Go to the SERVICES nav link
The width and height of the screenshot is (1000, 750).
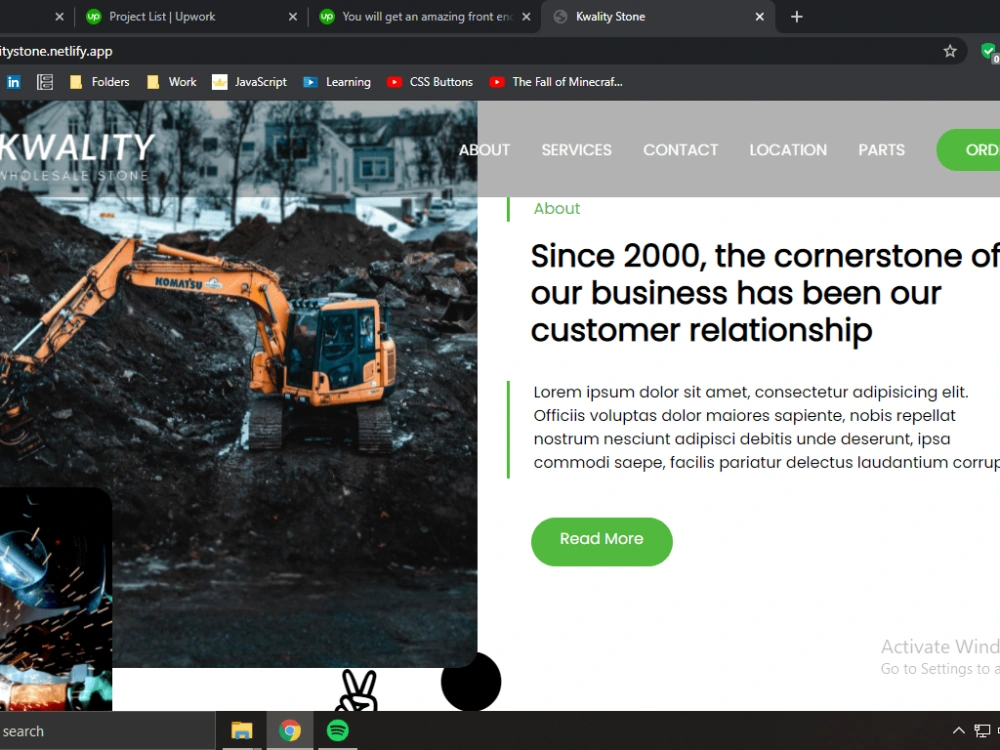(x=577, y=150)
